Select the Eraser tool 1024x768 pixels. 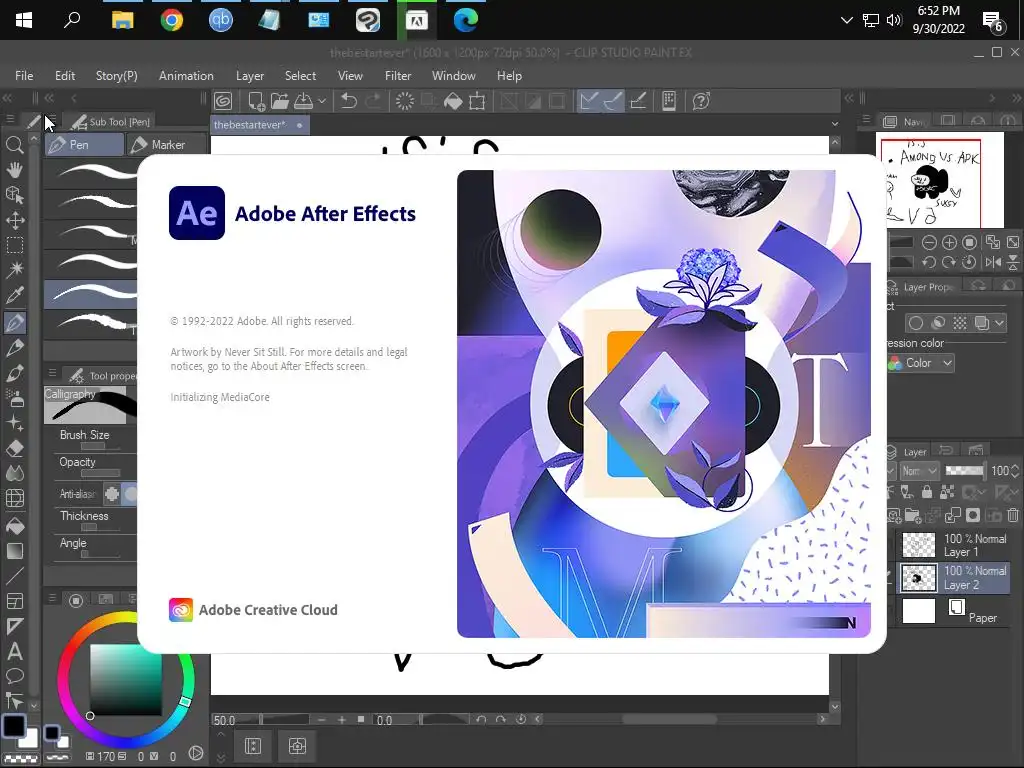point(14,449)
